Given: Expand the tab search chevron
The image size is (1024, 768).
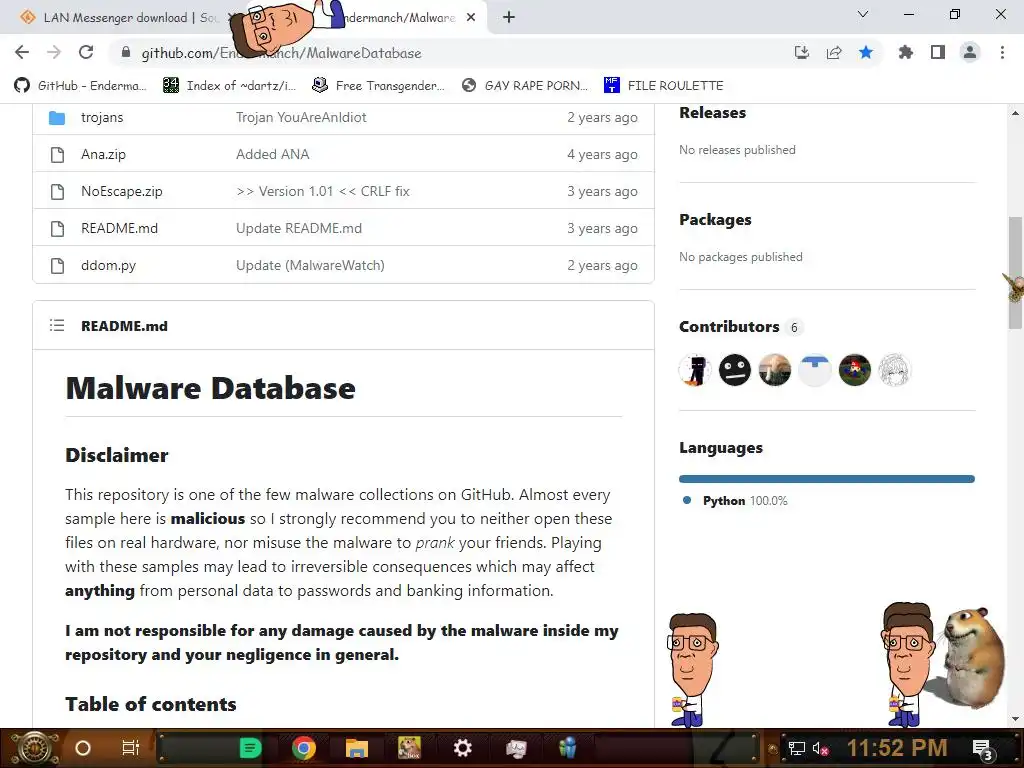Looking at the screenshot, I should click(863, 14).
